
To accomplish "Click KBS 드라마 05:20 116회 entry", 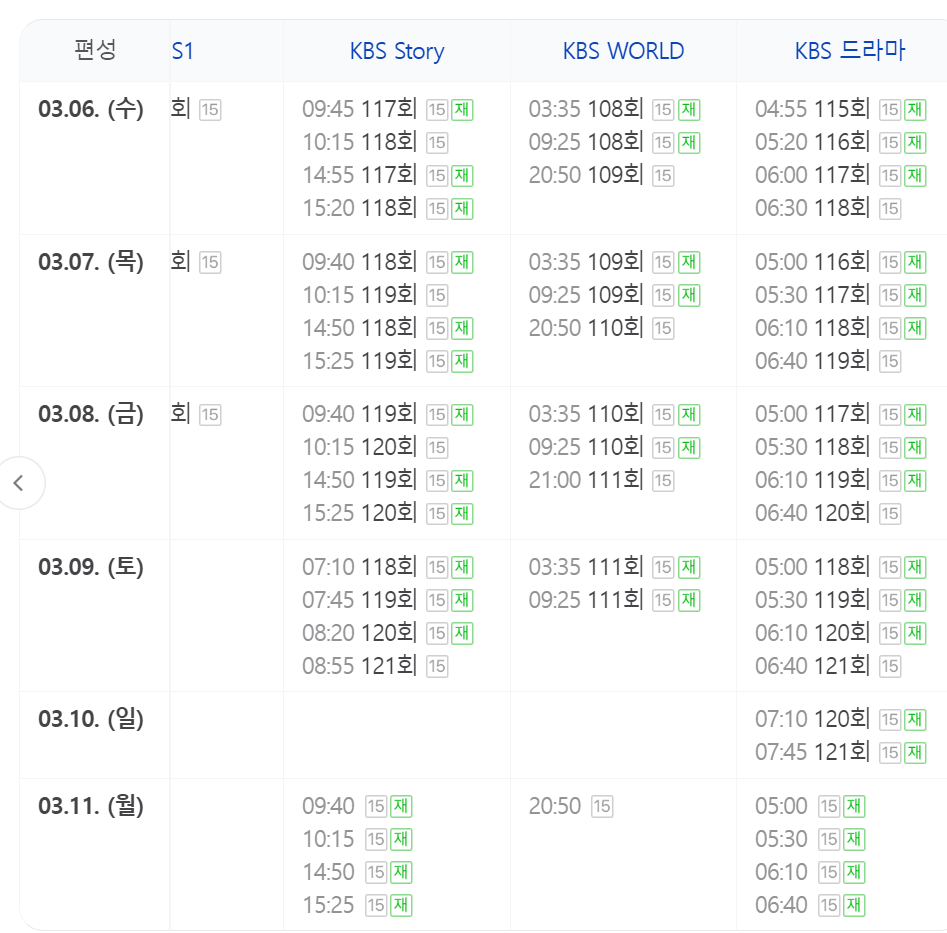I will 840,143.
